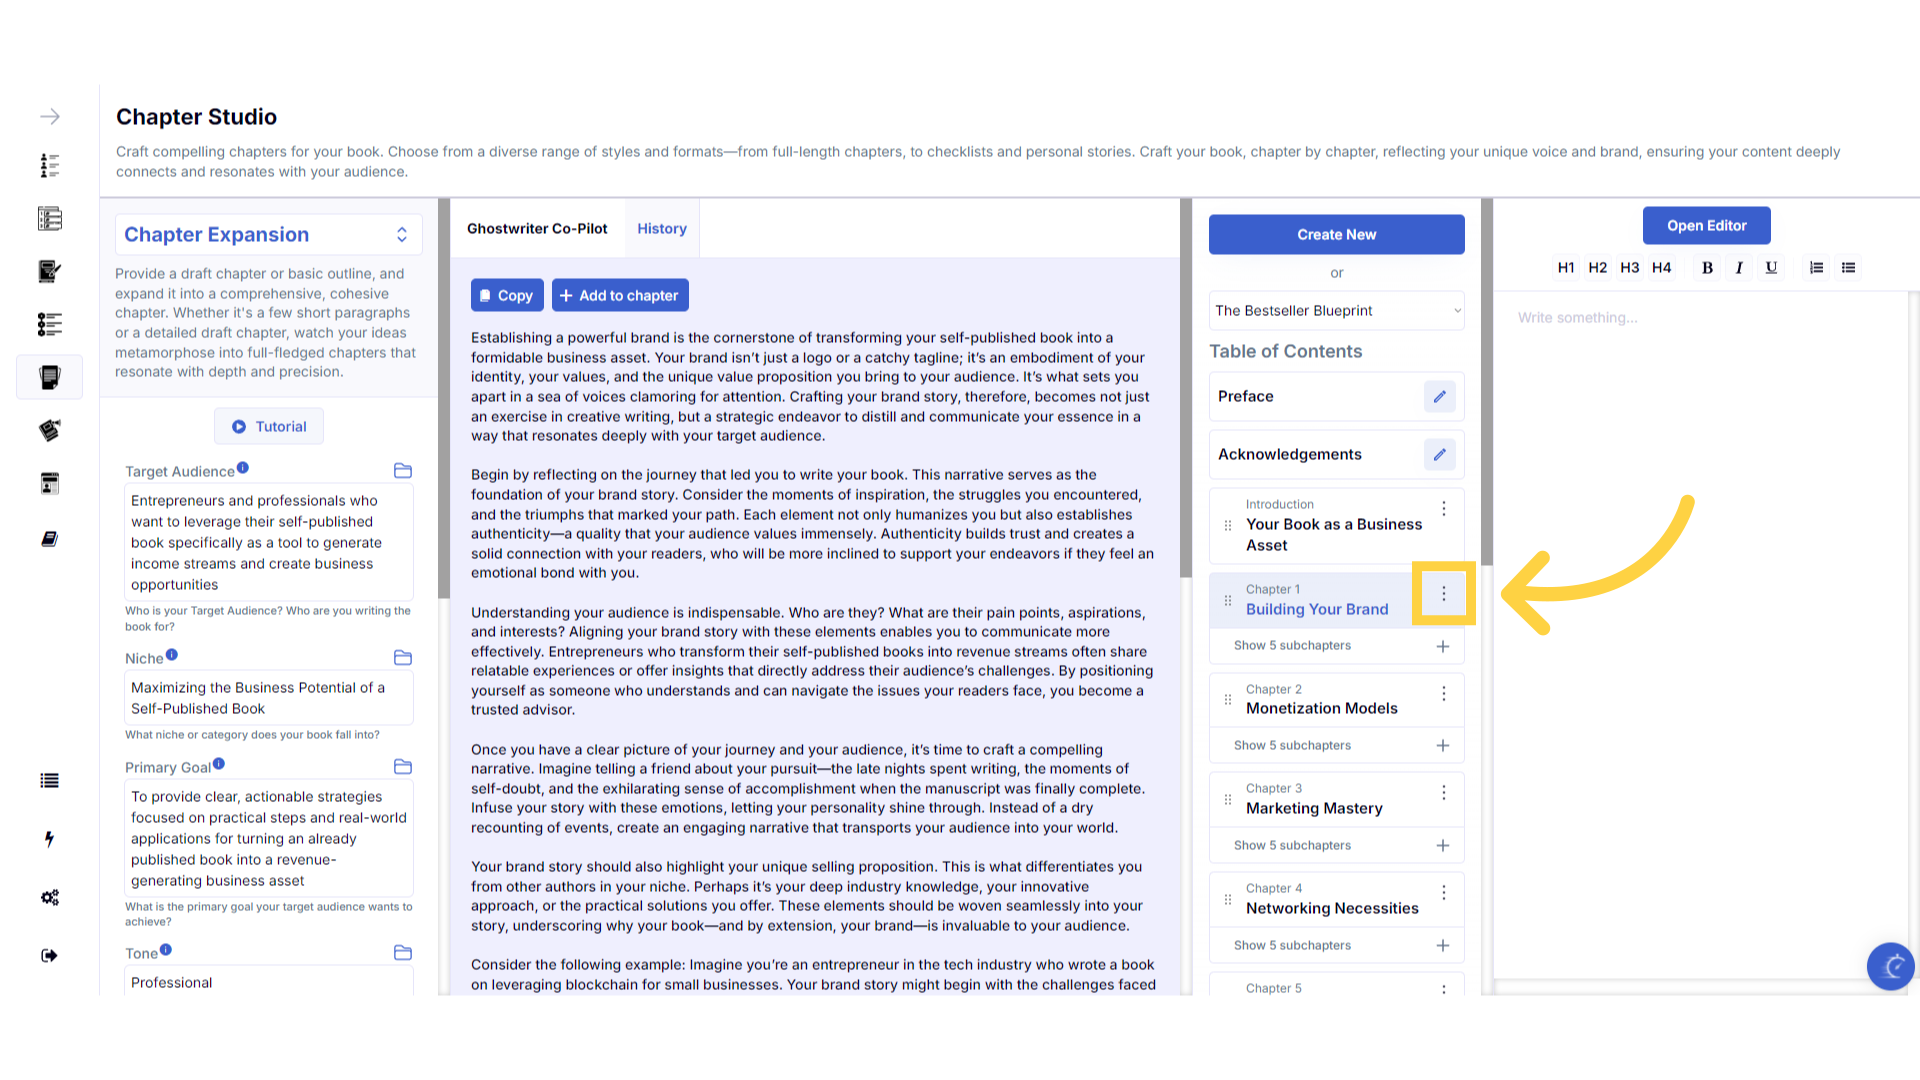Switch to the History tab
The height and width of the screenshot is (1080, 1920).
pyautogui.click(x=661, y=229)
